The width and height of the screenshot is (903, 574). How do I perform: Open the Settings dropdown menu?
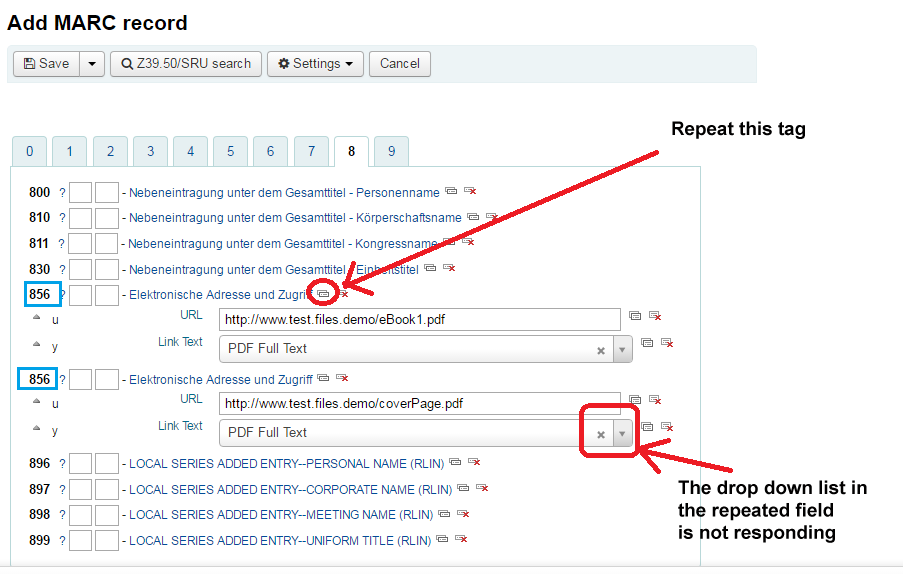(315, 64)
